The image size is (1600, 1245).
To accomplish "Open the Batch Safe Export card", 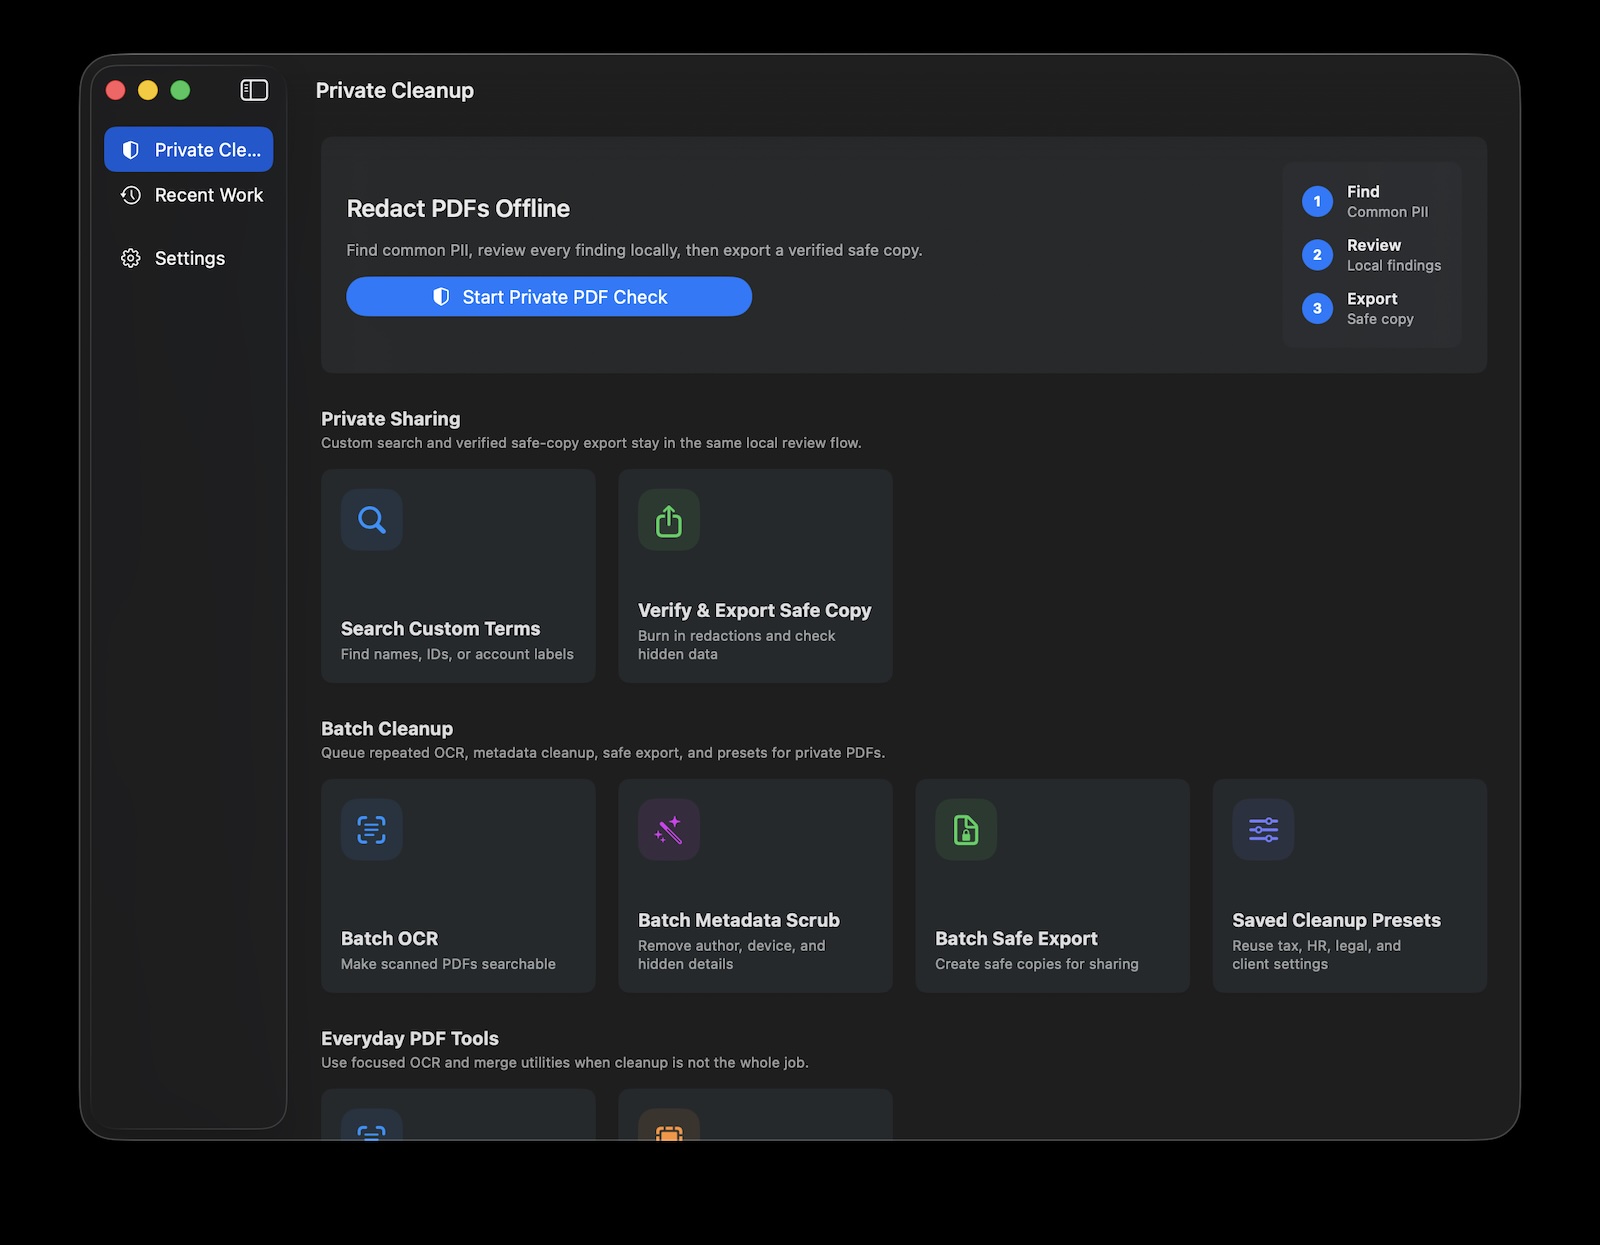I will coord(1052,886).
